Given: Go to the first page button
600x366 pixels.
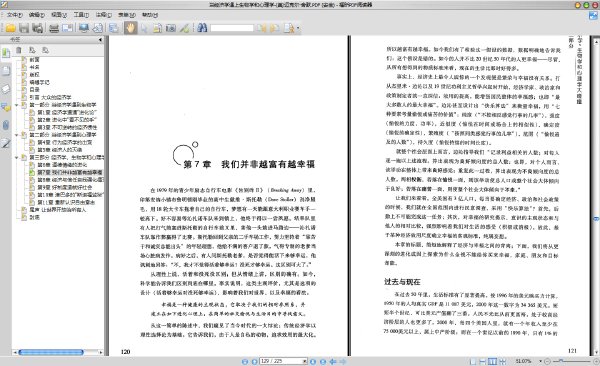Looking at the screenshot, I should coord(245,361).
